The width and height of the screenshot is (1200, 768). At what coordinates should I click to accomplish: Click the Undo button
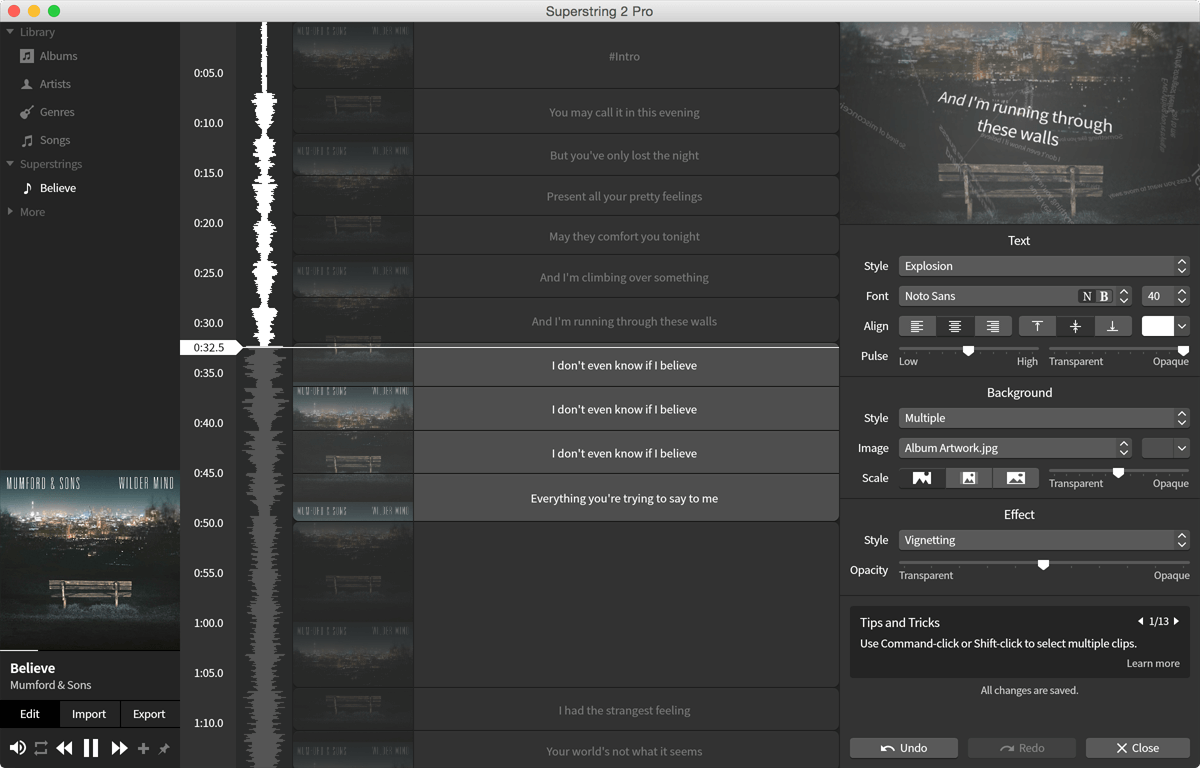click(x=904, y=748)
